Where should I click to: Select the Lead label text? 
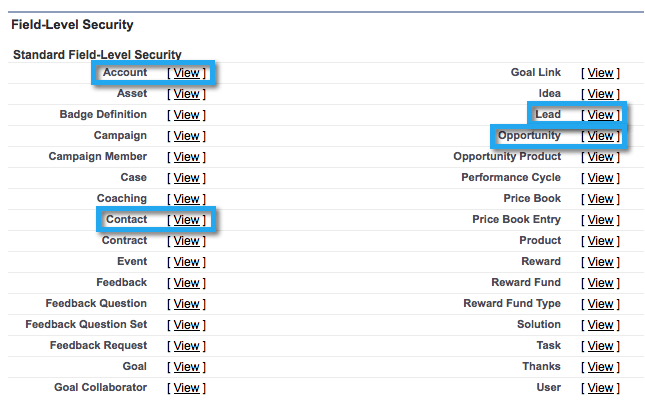pyautogui.click(x=548, y=114)
